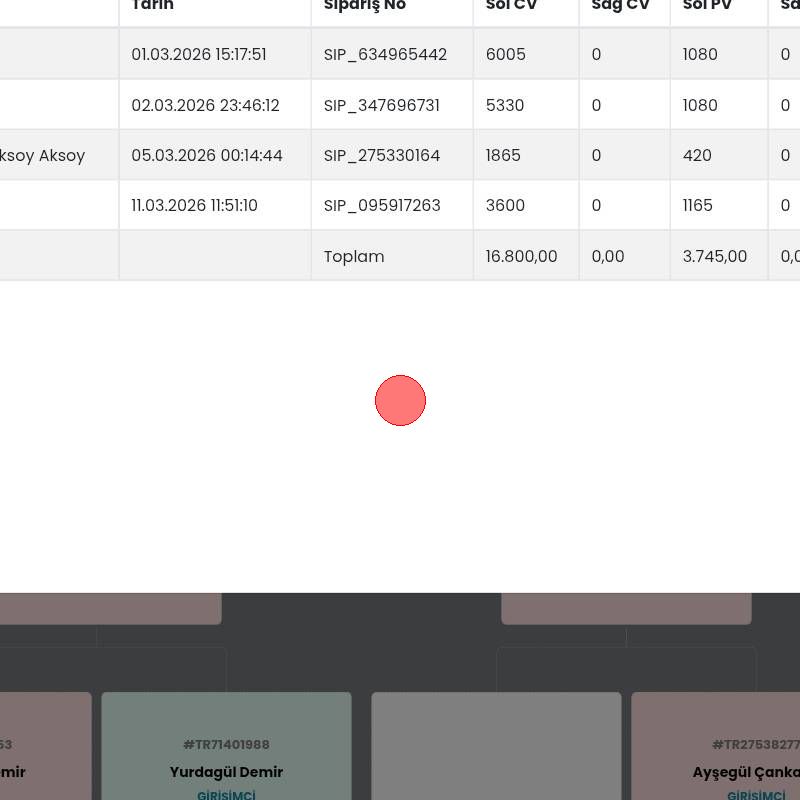Select order number SIP_095917263
Image resolution: width=800 pixels, height=800 pixels.
[381, 205]
